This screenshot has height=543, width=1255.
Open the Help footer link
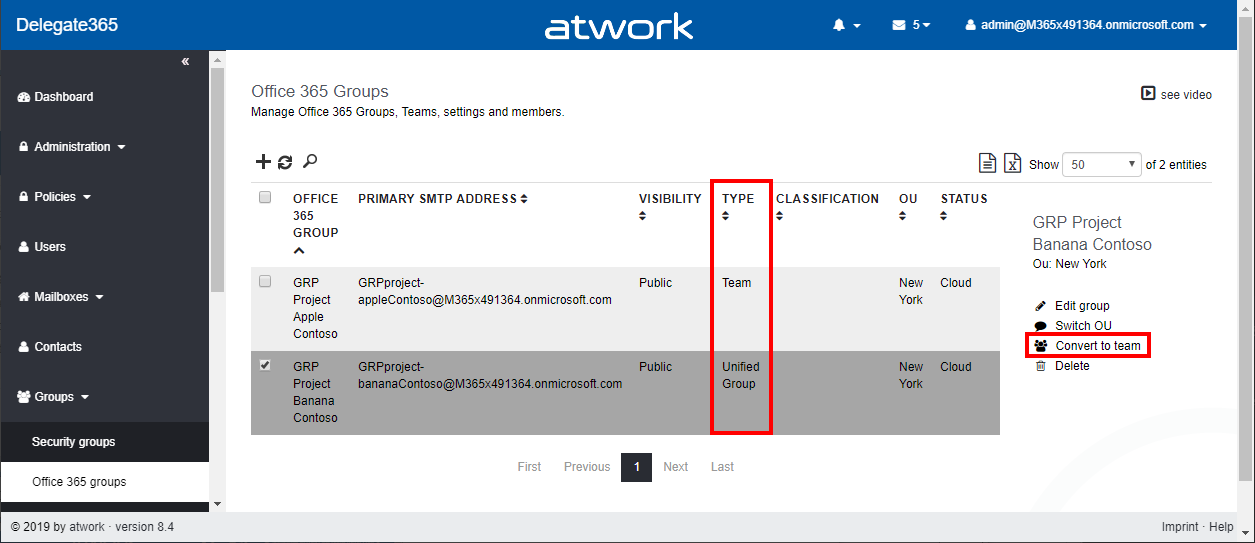[x=1221, y=527]
